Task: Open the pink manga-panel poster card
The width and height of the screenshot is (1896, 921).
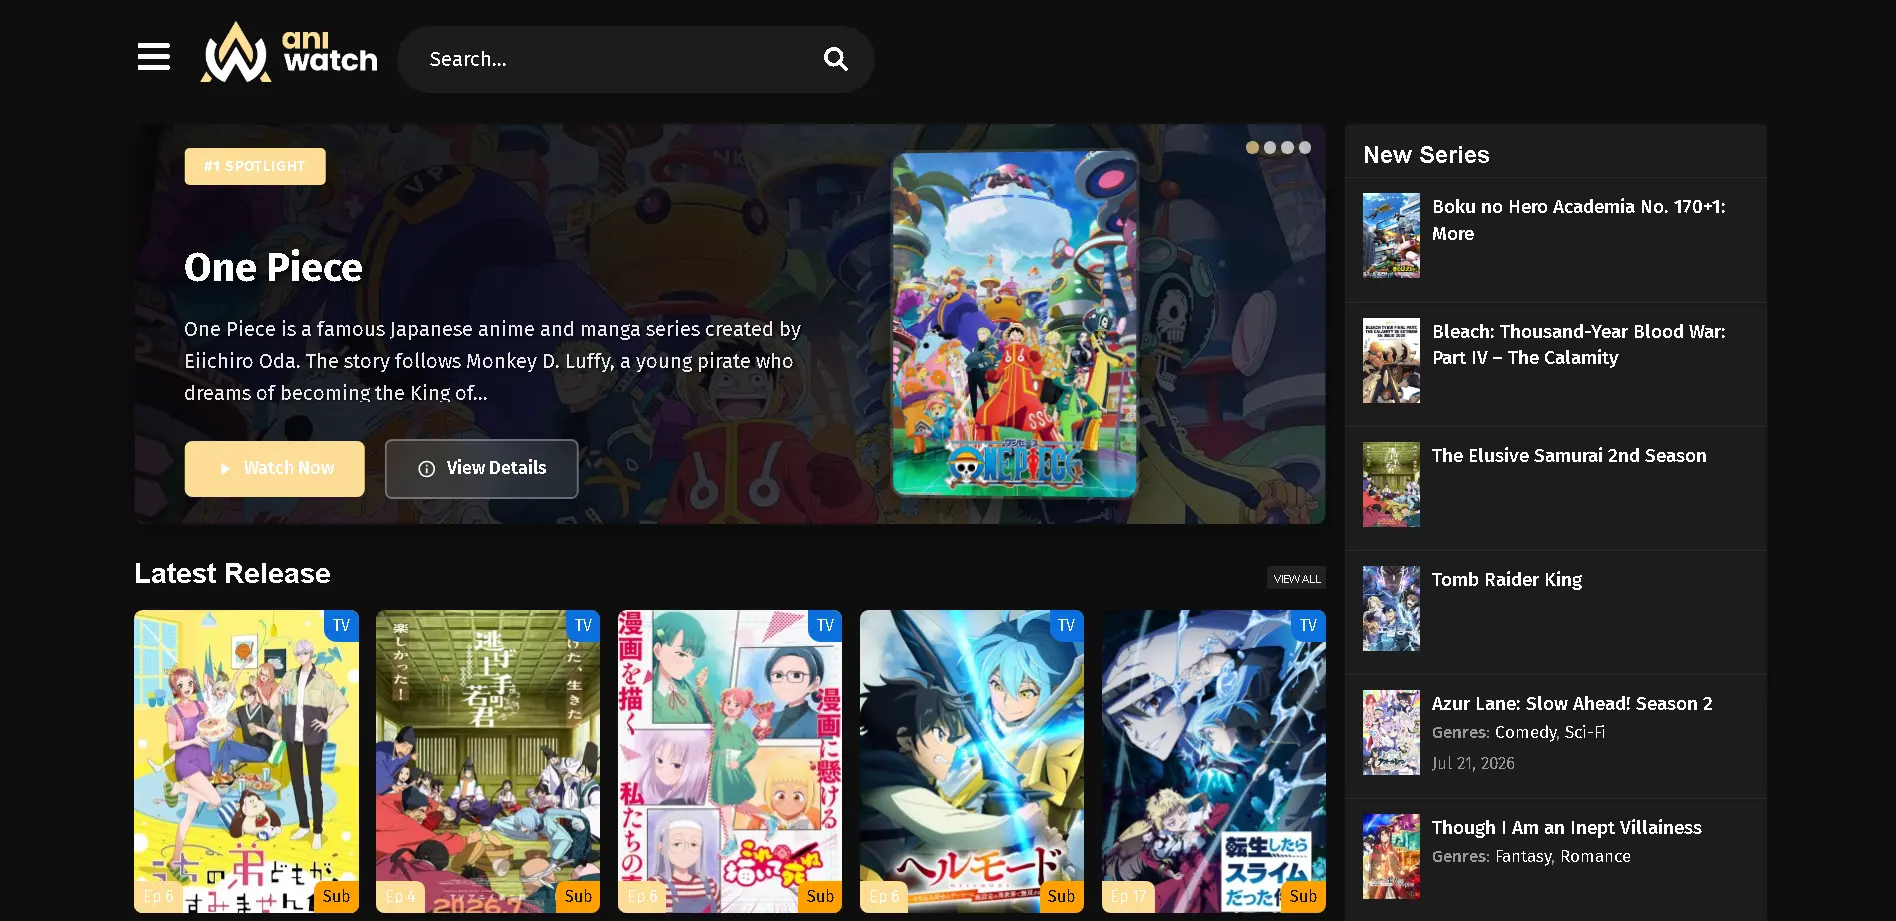Action: point(730,761)
